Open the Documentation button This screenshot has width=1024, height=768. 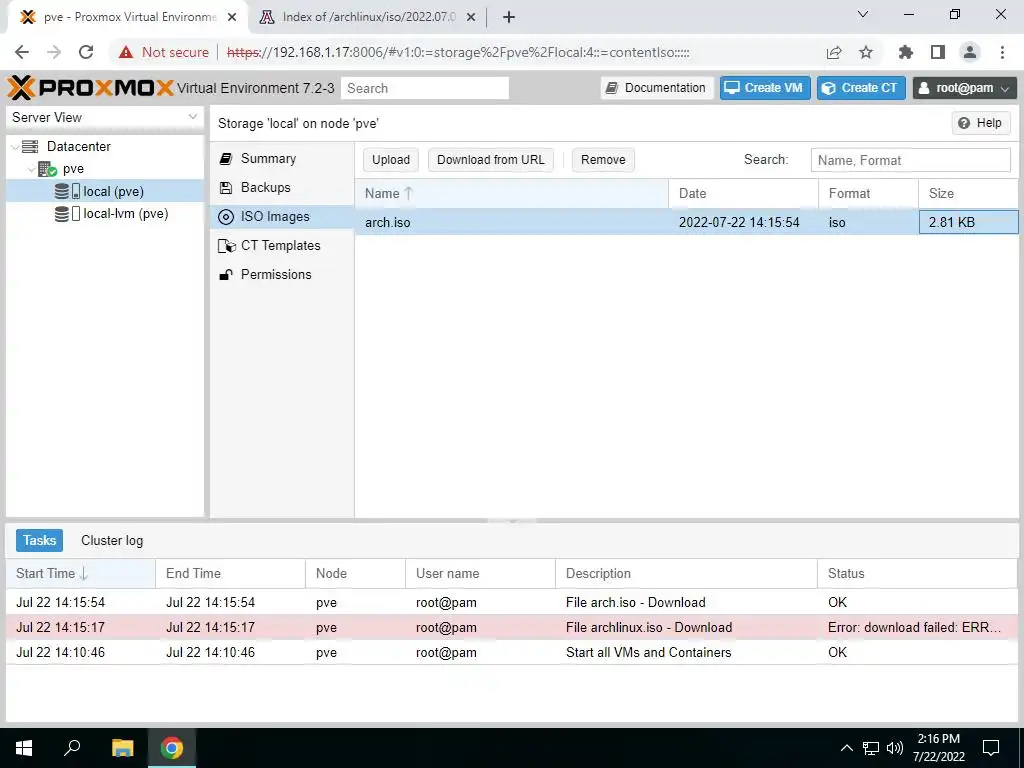[656, 88]
